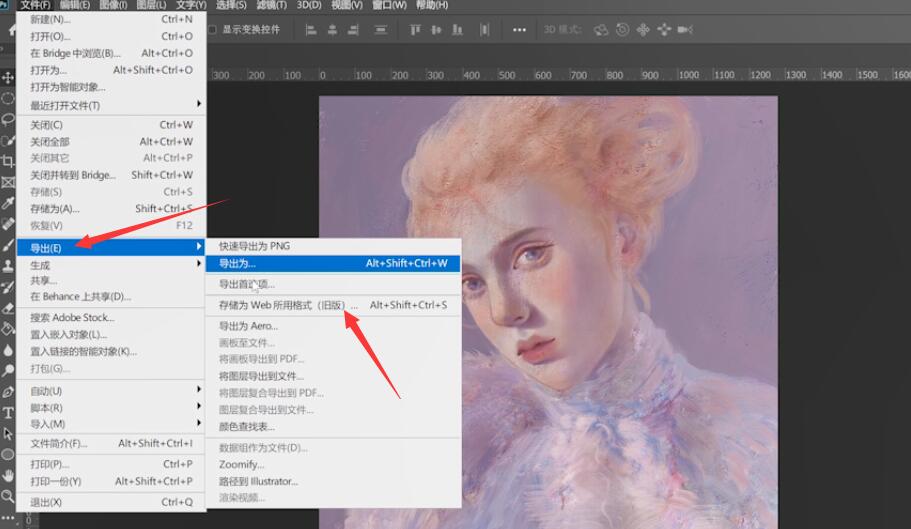
Task: Choose 颜色查找表...
Action: pos(333,427)
